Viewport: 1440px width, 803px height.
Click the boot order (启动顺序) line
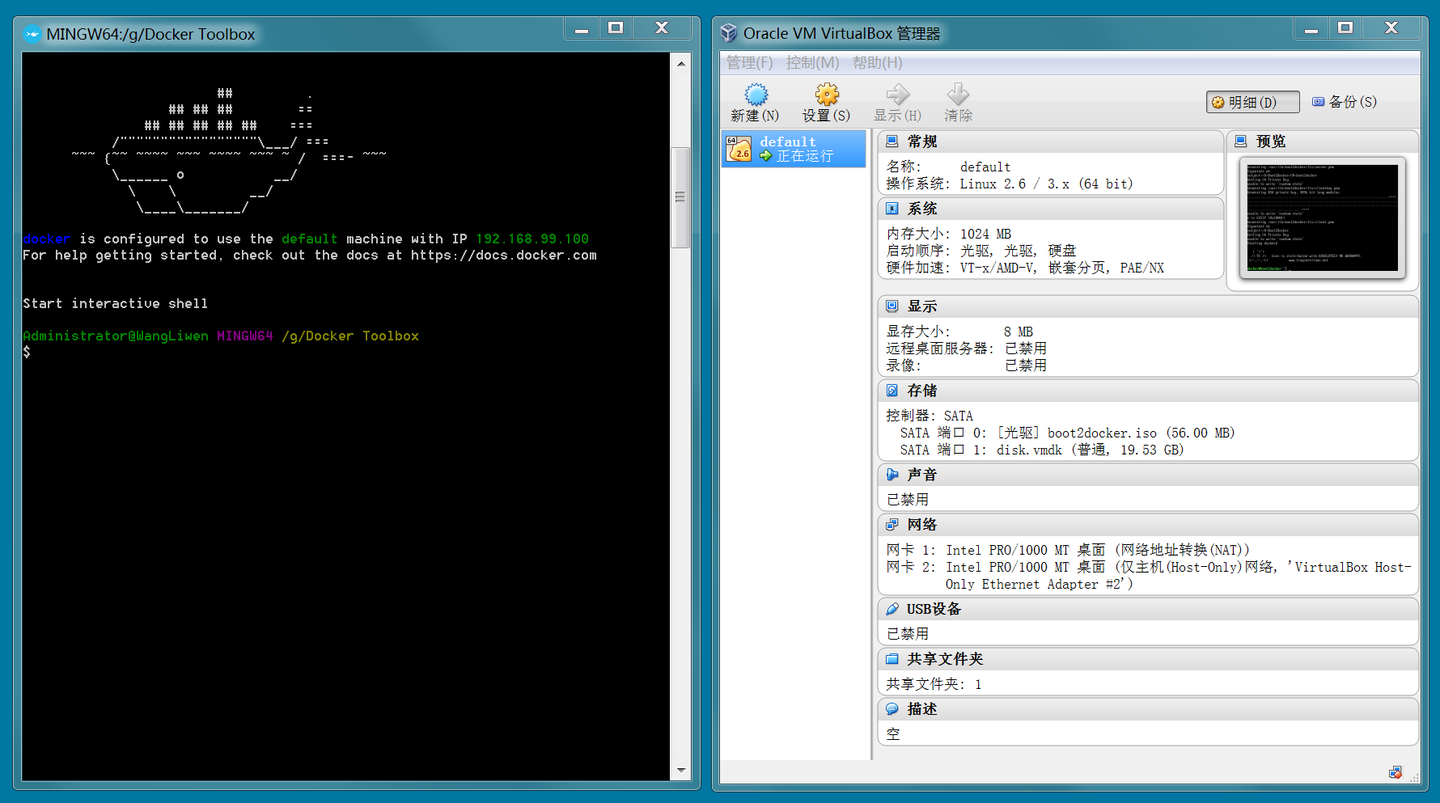tap(981, 251)
